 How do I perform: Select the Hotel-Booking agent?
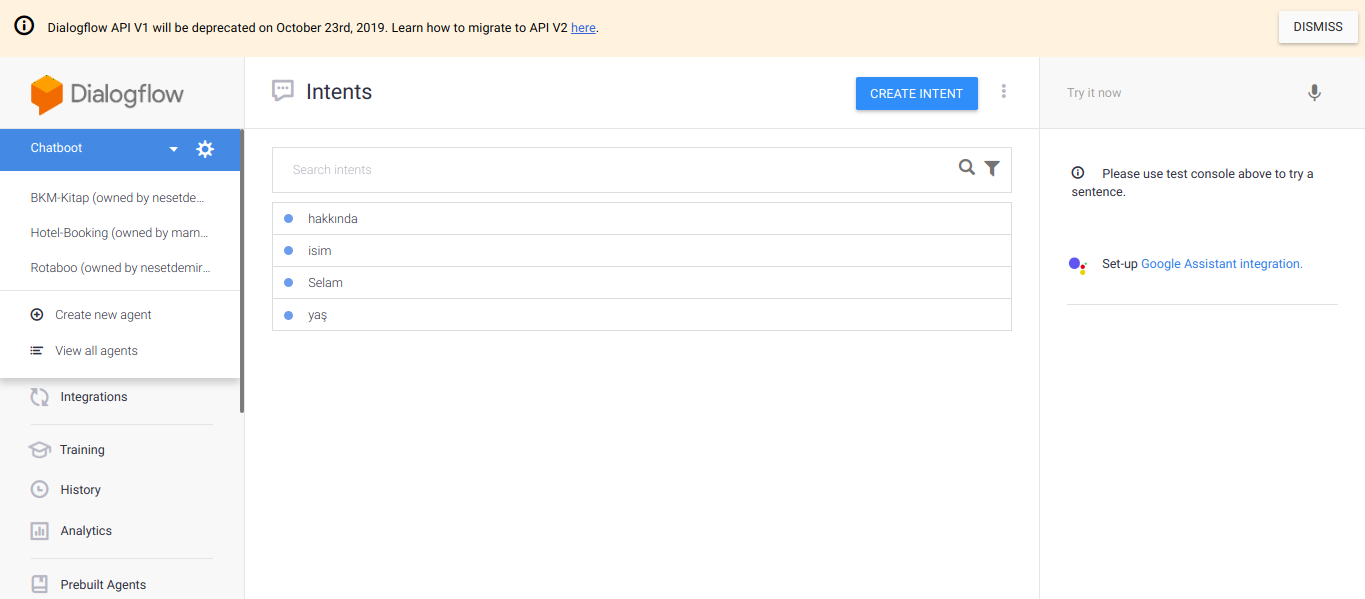[x=120, y=233]
